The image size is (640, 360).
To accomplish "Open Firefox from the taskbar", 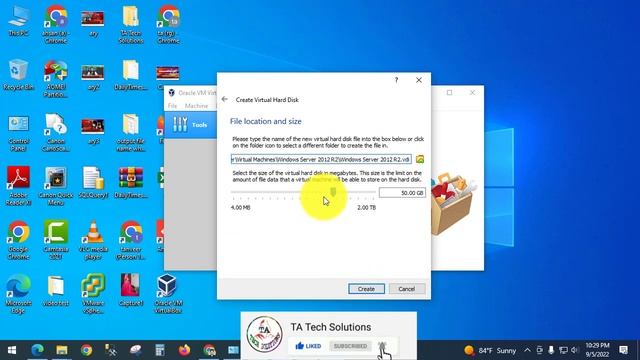I will 184,350.
